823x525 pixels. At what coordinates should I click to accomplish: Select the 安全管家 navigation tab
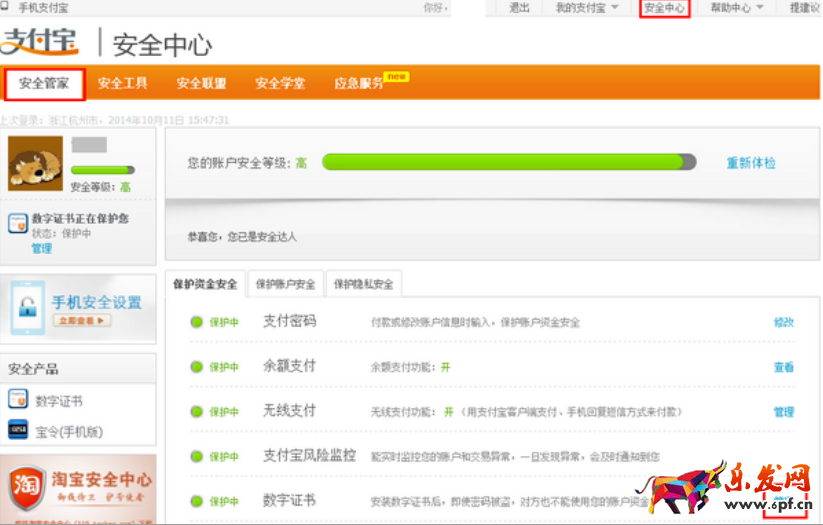(44, 83)
